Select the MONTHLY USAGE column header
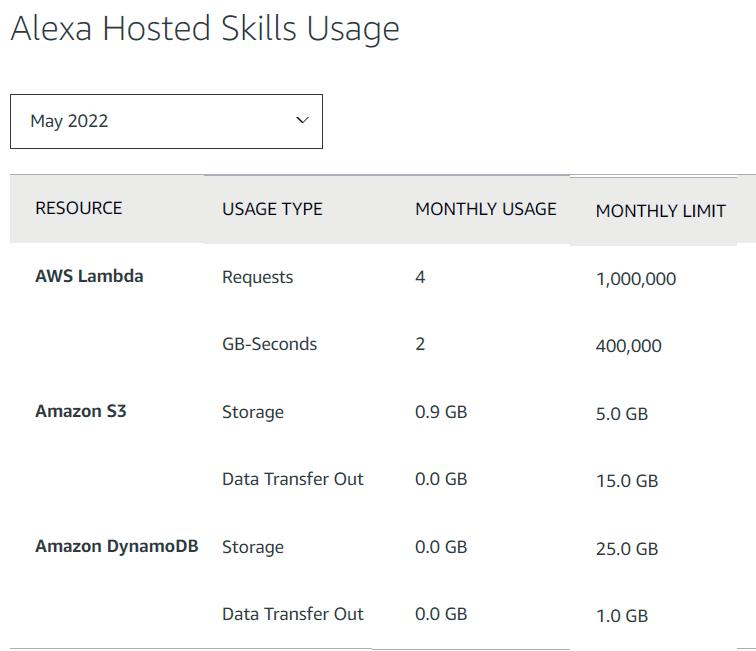 485,209
